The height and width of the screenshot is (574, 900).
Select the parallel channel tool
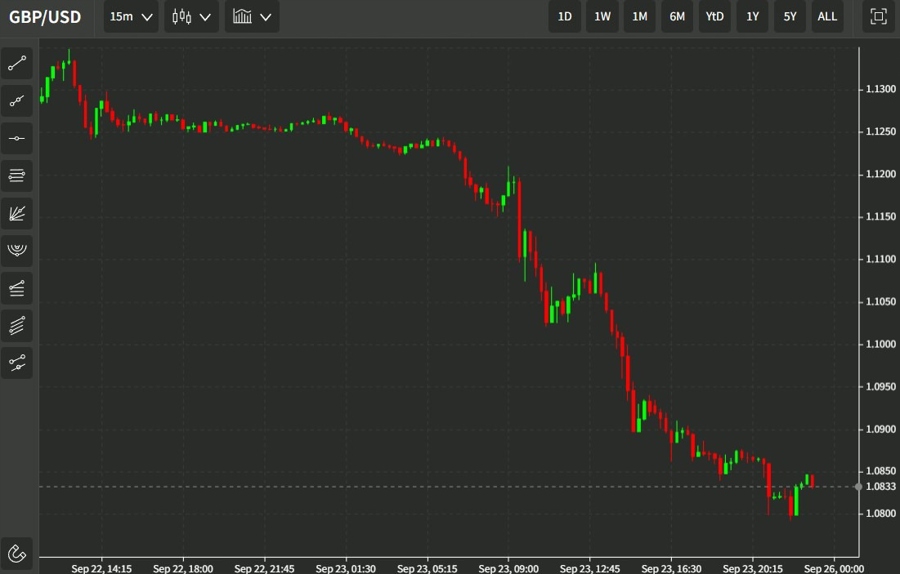pos(17,325)
